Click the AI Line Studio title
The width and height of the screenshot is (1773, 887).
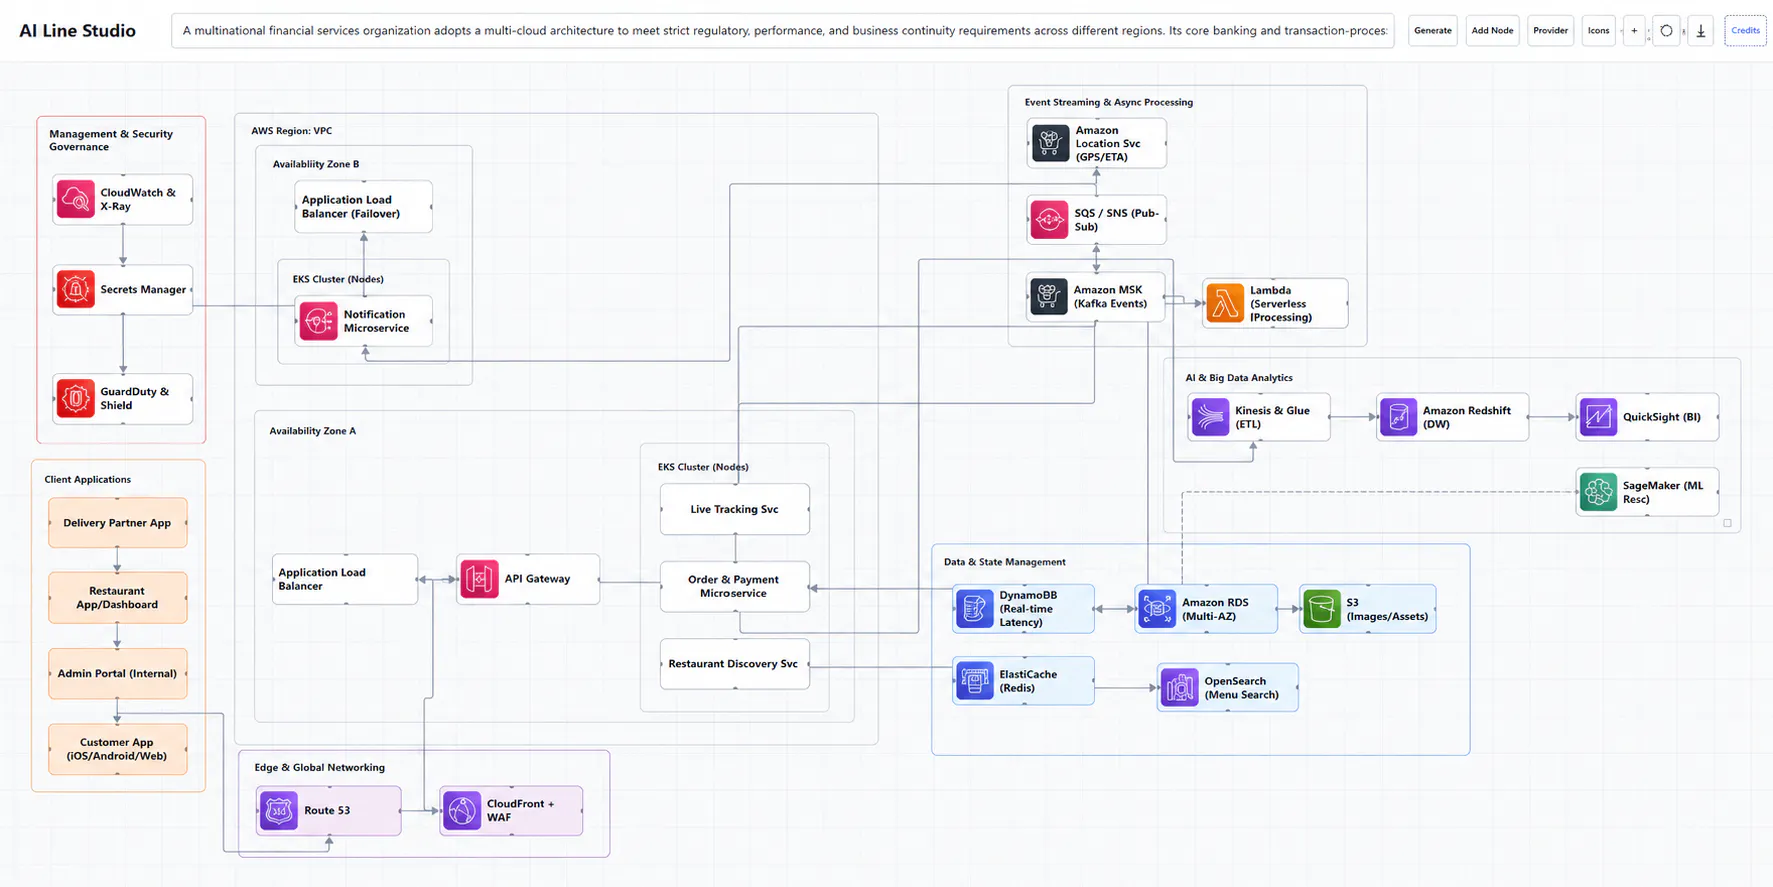(78, 31)
